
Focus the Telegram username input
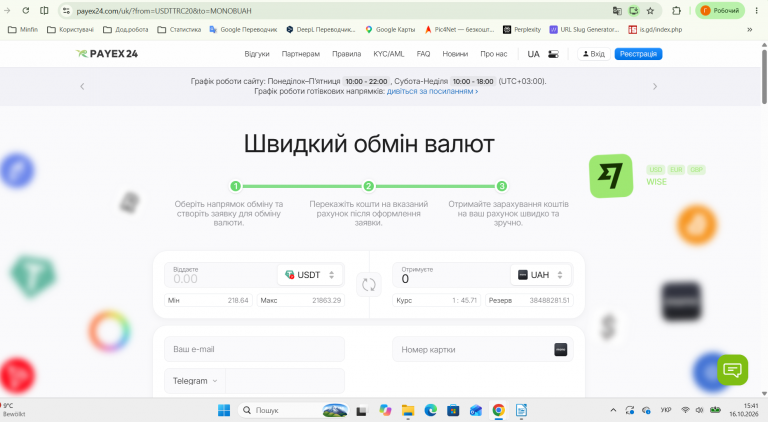click(285, 381)
